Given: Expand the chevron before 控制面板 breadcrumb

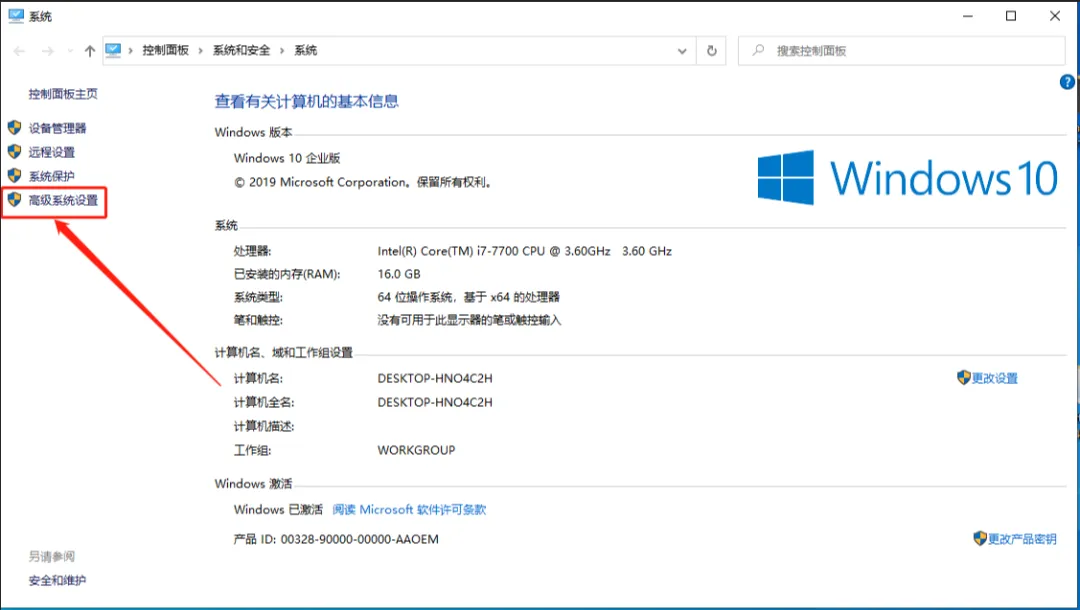Looking at the screenshot, I should pyautogui.click(x=131, y=51).
